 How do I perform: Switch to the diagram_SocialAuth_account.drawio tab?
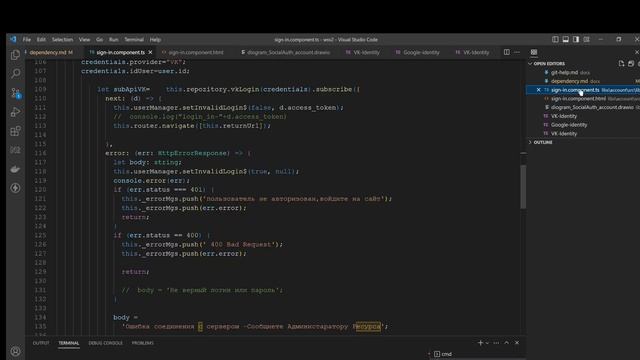[288, 52]
